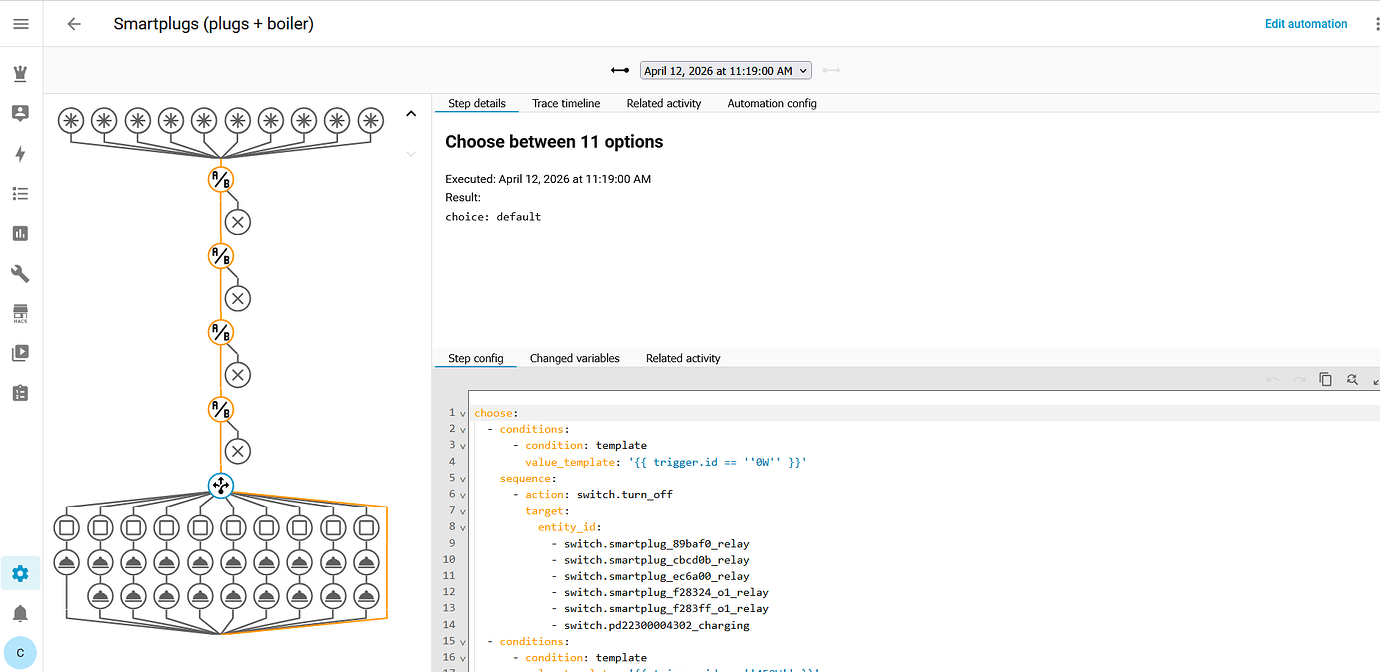Open the wrench tools sidebar icon
The height and width of the screenshot is (672, 1380).
[x=20, y=273]
